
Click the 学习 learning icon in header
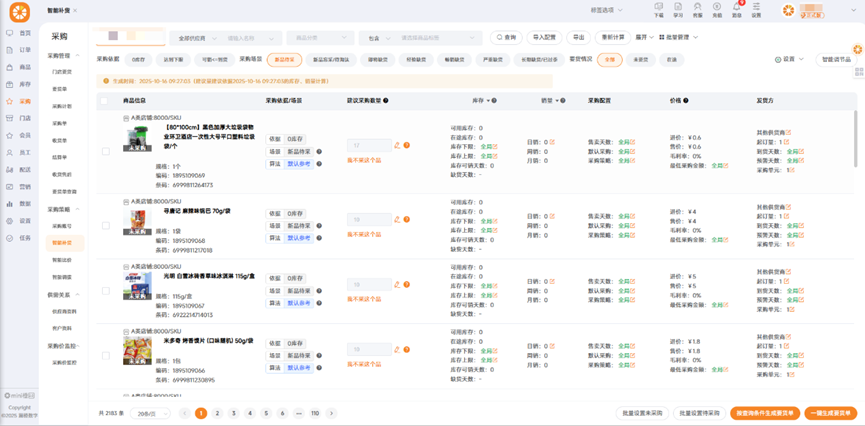coord(678,10)
